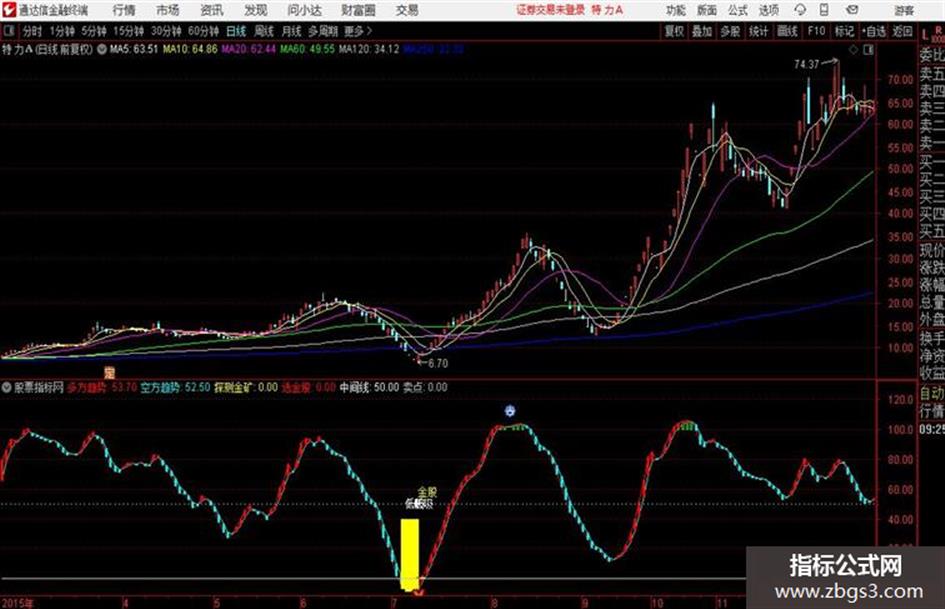This screenshot has height=609, width=945.
Task: Click the yellow signal bar in indicator pane
Action: pyautogui.click(x=410, y=555)
